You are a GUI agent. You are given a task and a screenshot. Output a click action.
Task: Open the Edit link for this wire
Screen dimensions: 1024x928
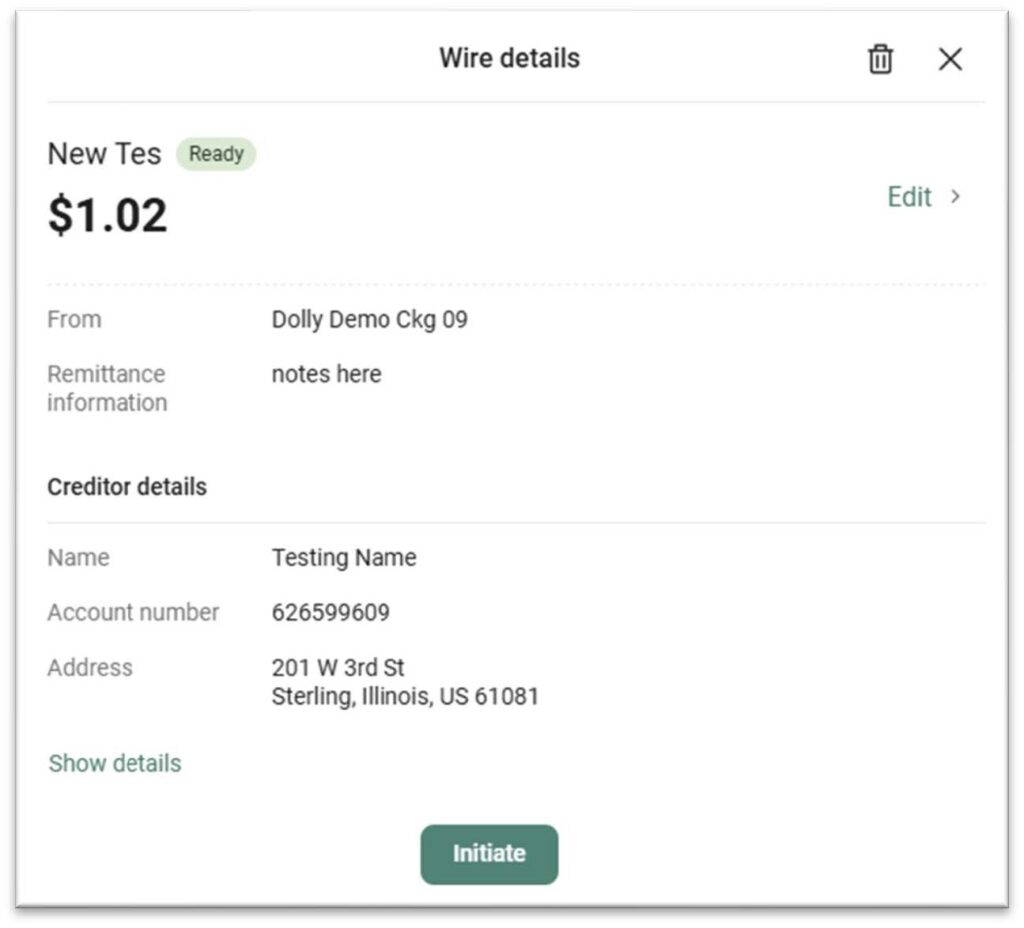tap(909, 197)
